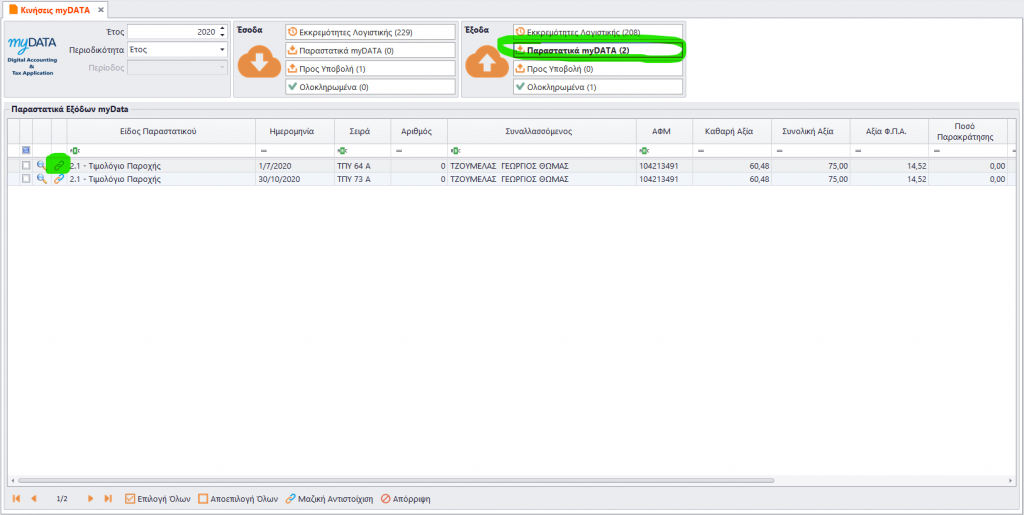Viewport: 1024px width, 515px height.
Task: Tick the checkbox for the 1/7/2020 invoice row
Action: [x=26, y=166]
